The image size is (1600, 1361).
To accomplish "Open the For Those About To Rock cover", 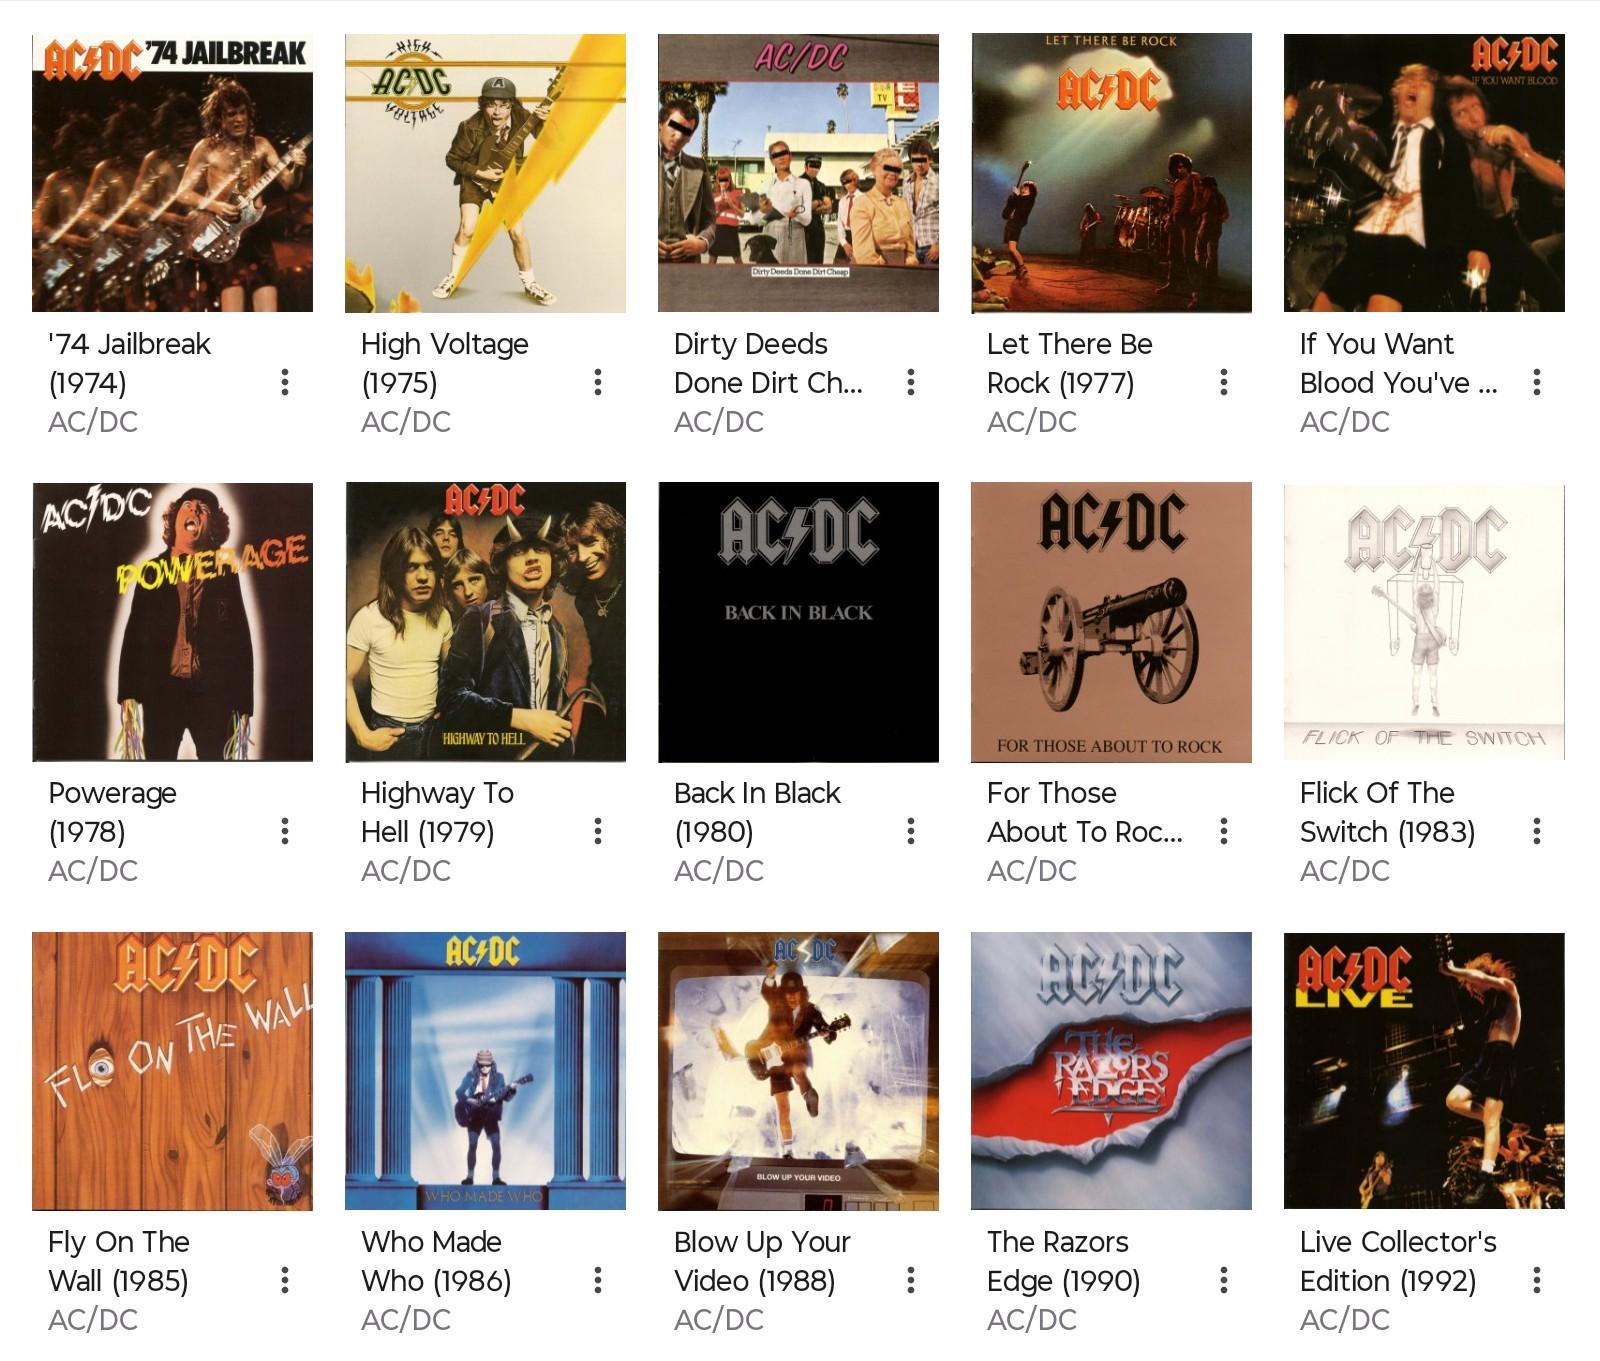I will (x=1111, y=622).
